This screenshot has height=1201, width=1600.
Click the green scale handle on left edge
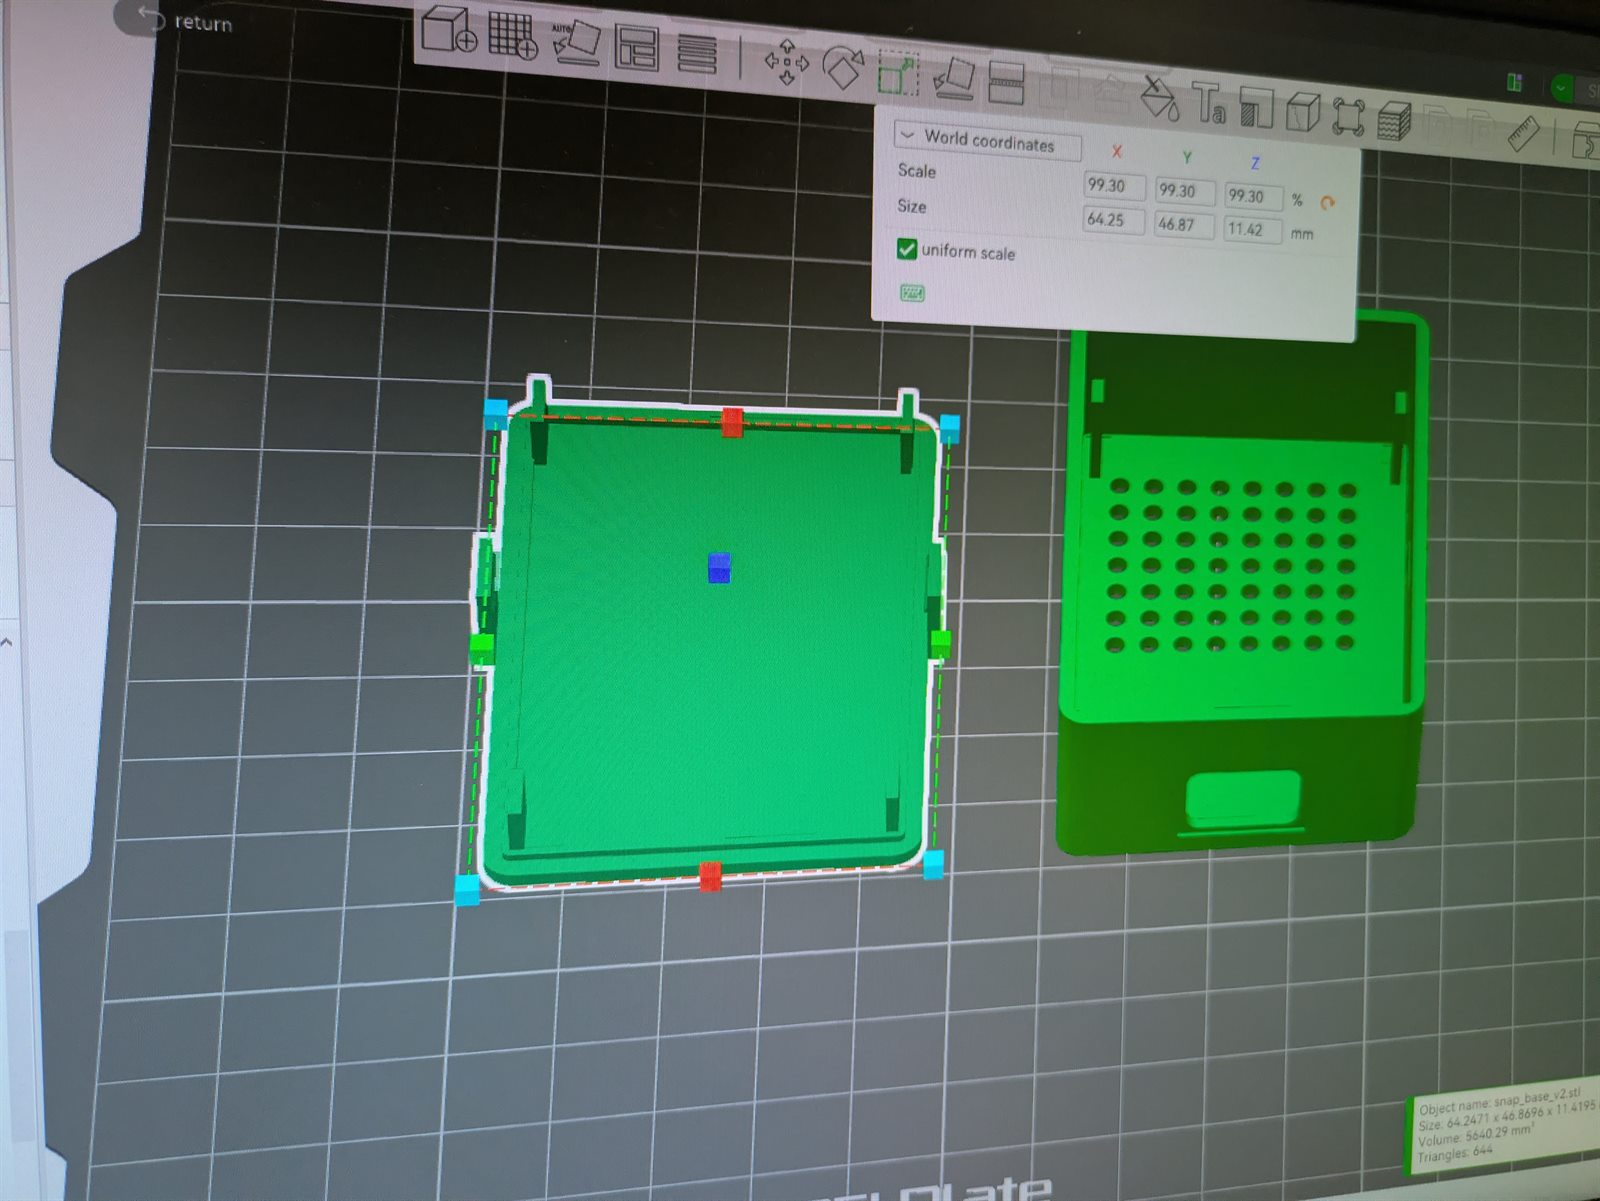481,648
